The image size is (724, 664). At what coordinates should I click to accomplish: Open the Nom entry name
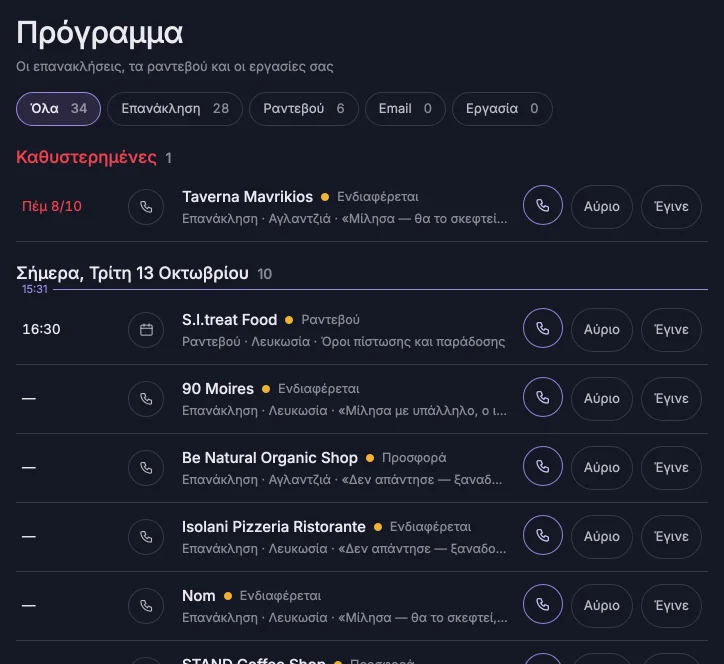pos(199,596)
